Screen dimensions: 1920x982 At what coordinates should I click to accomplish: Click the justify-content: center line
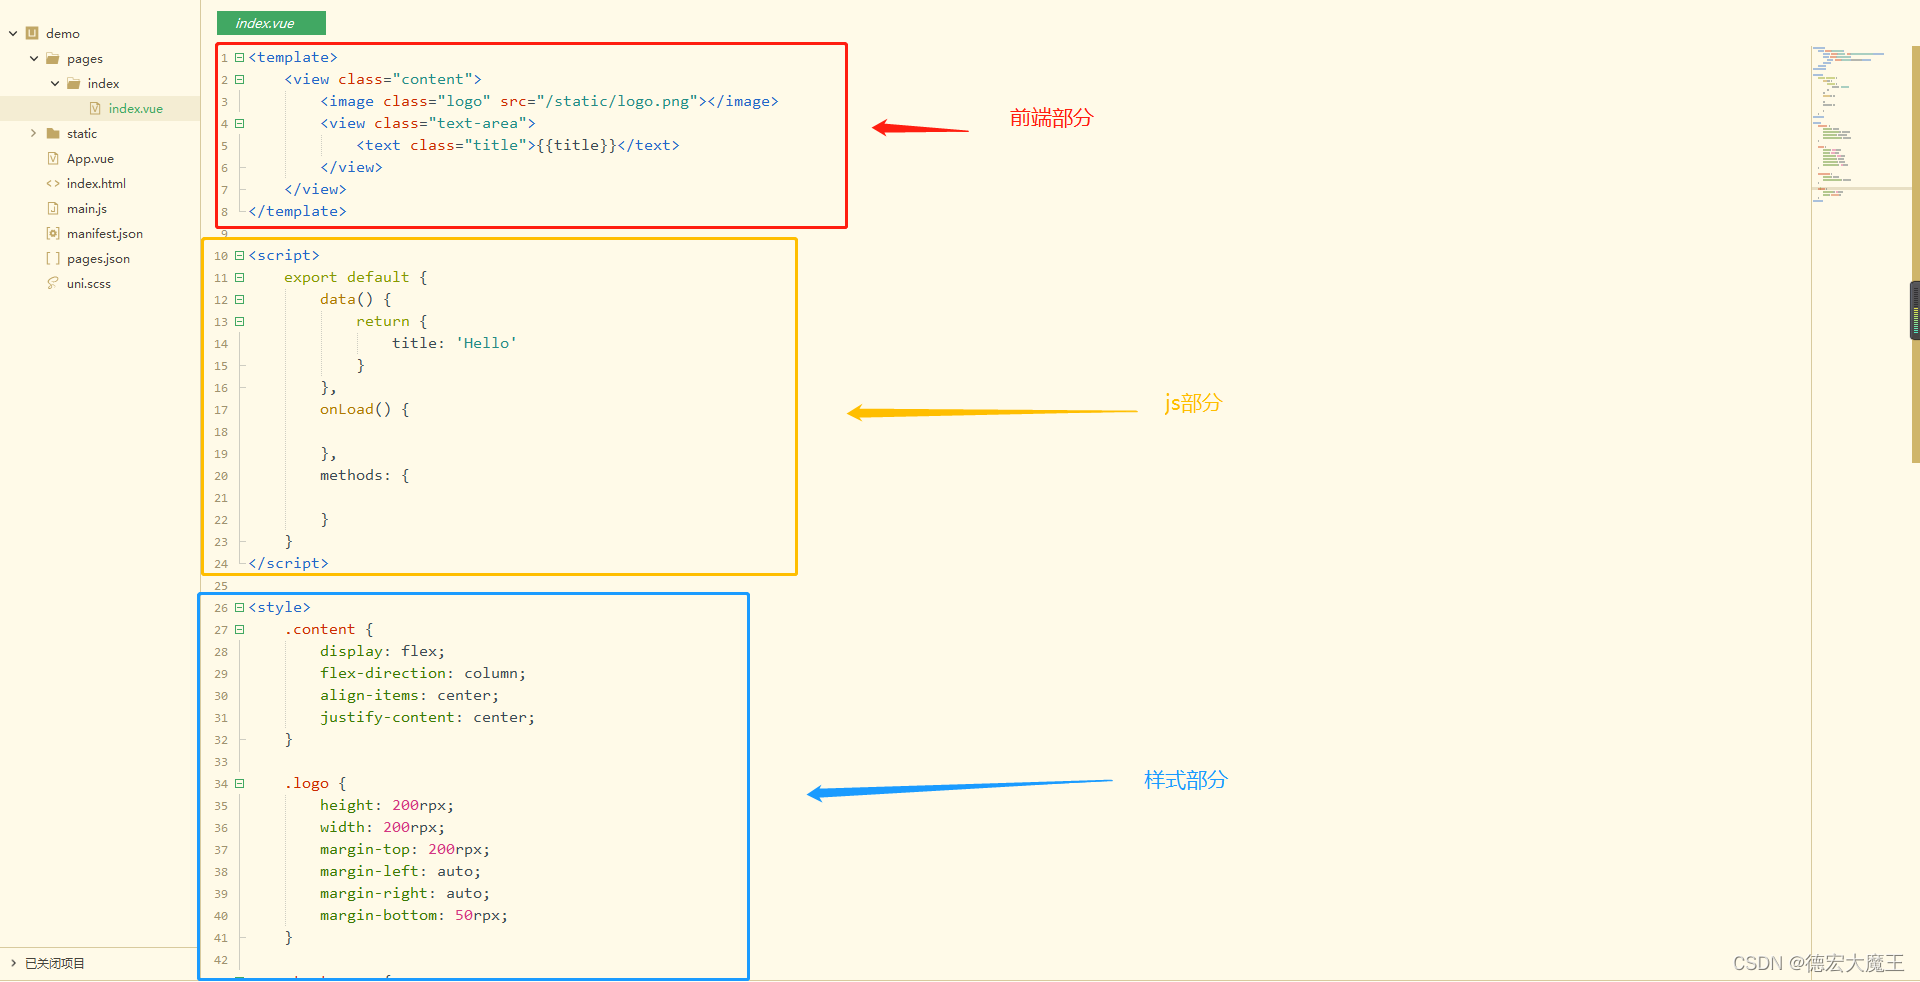[x=427, y=717]
